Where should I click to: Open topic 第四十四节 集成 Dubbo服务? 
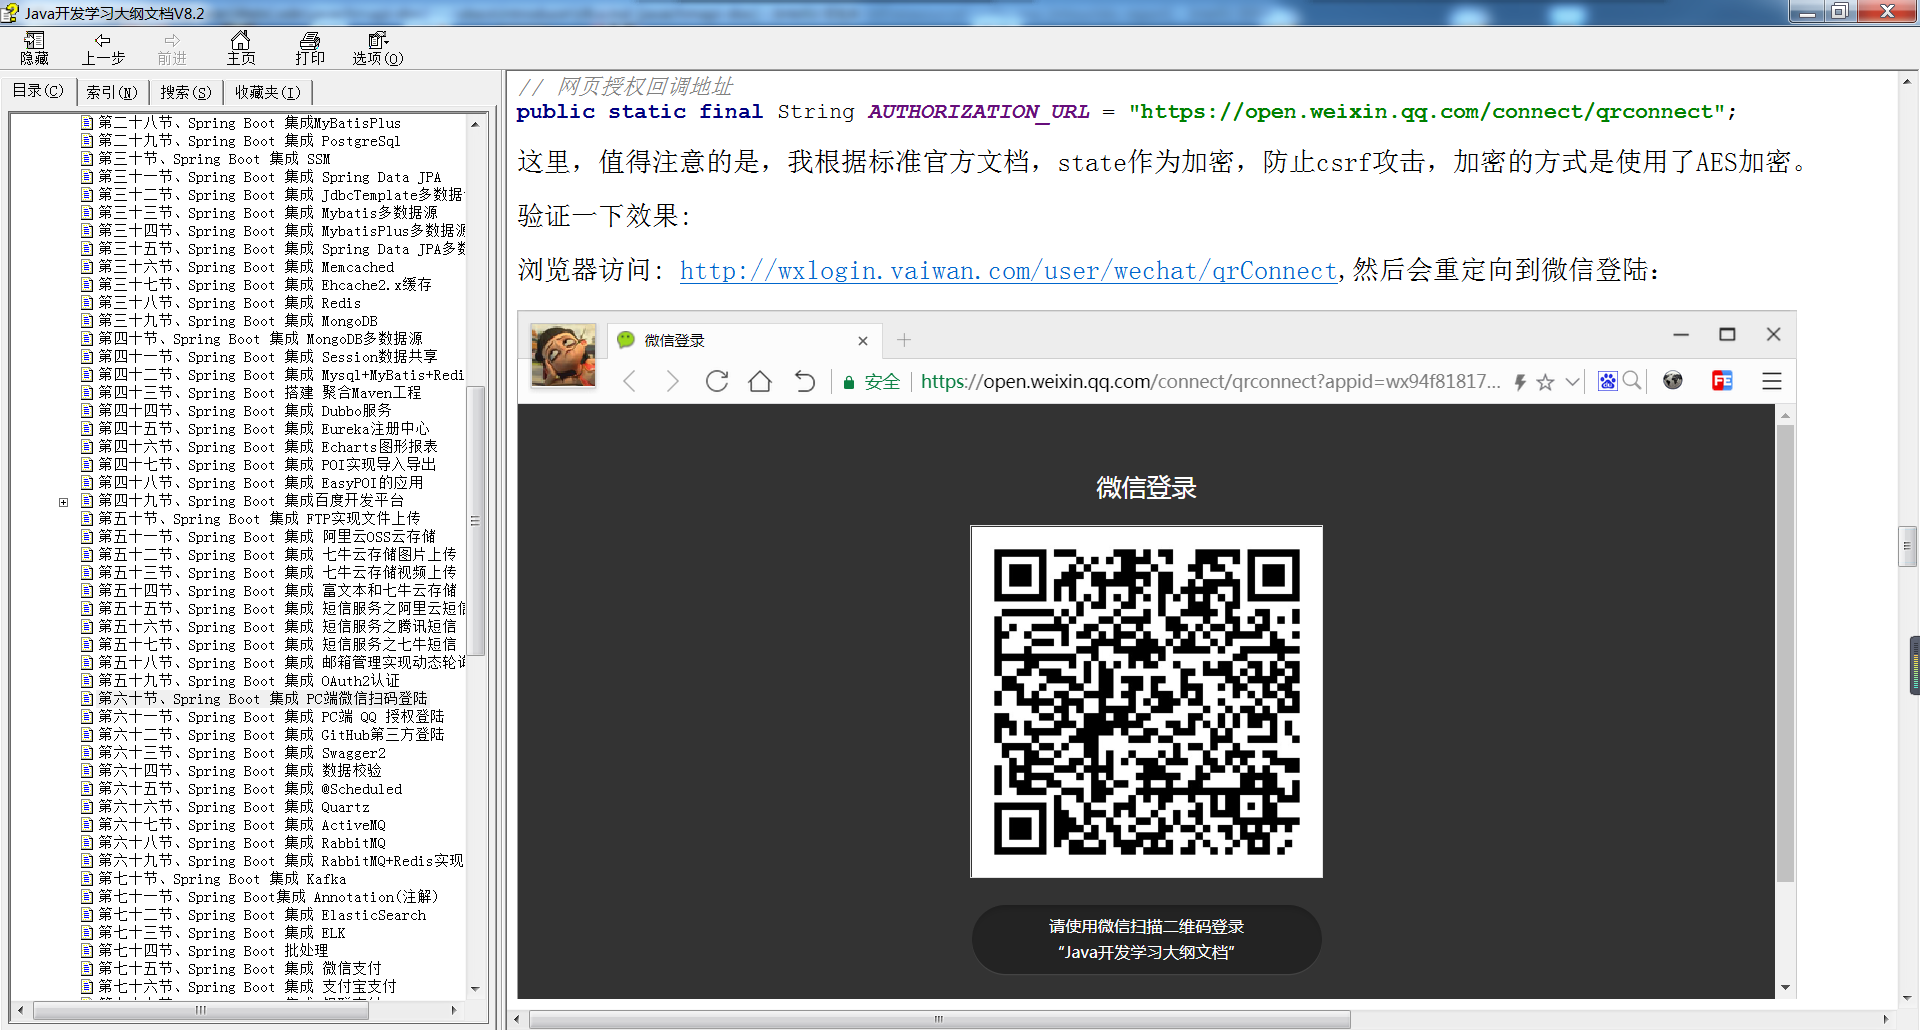244,411
